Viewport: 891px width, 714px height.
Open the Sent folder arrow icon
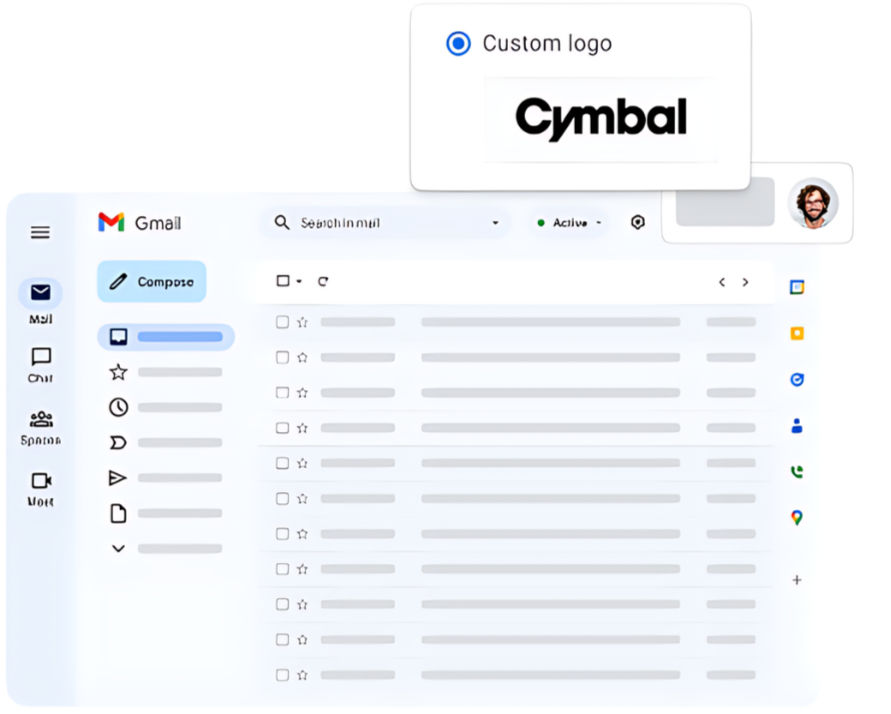point(117,478)
